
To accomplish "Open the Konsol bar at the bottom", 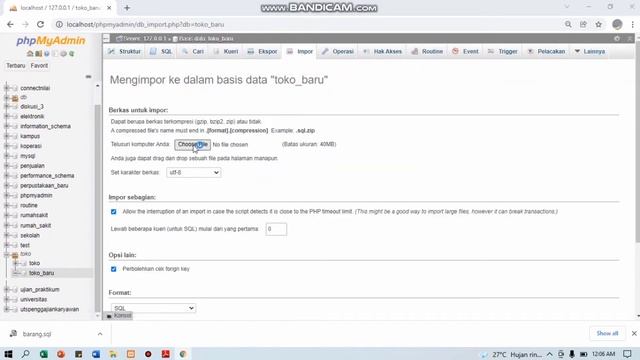I will [x=119, y=316].
